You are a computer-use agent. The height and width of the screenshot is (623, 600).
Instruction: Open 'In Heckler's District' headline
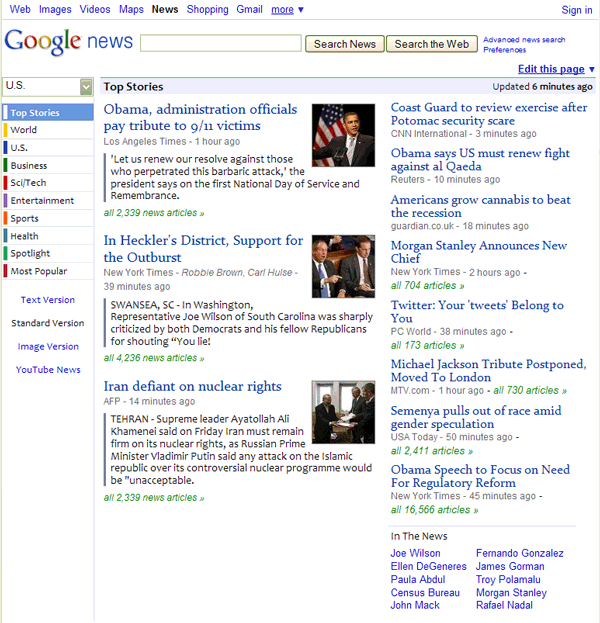click(203, 249)
